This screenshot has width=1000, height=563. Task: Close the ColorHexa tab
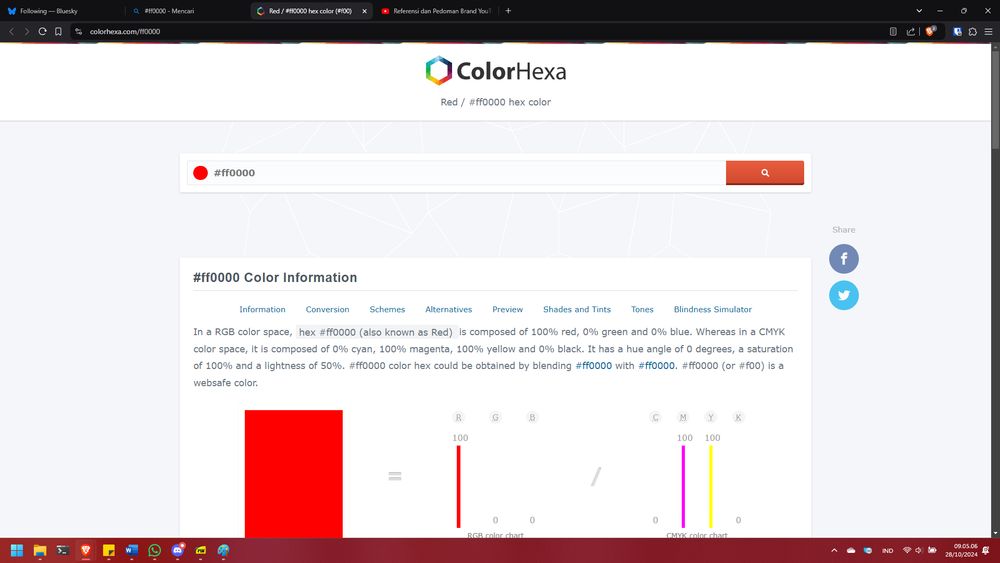tap(364, 11)
